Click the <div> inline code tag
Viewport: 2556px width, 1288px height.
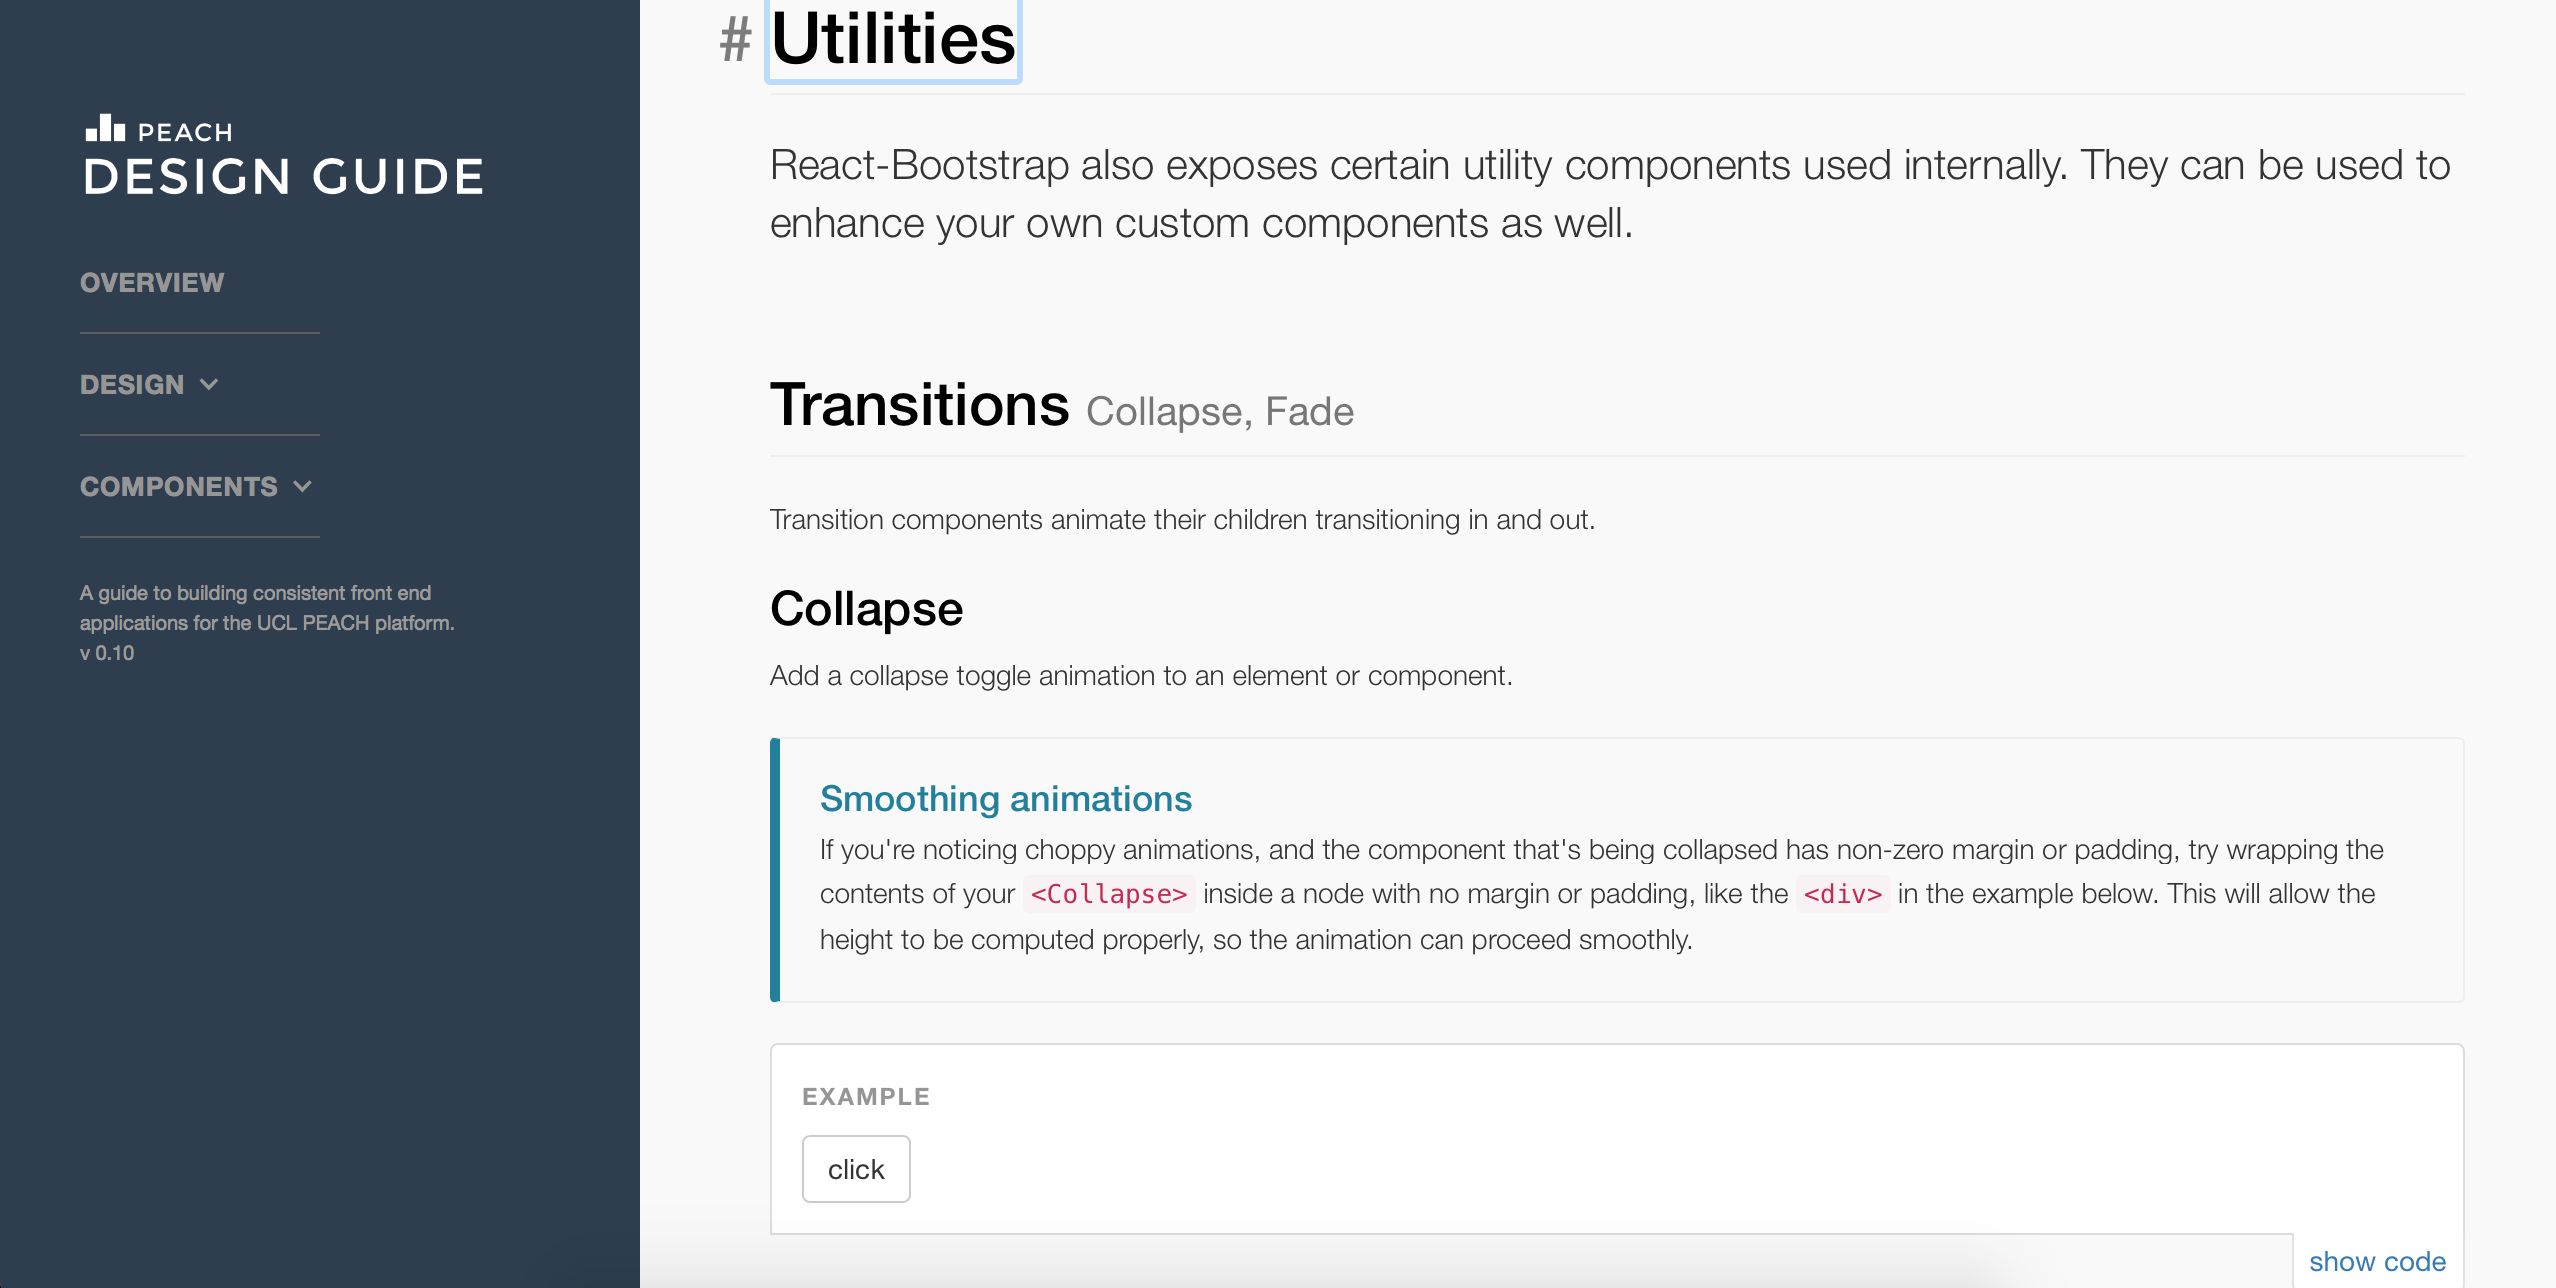pos(1843,894)
